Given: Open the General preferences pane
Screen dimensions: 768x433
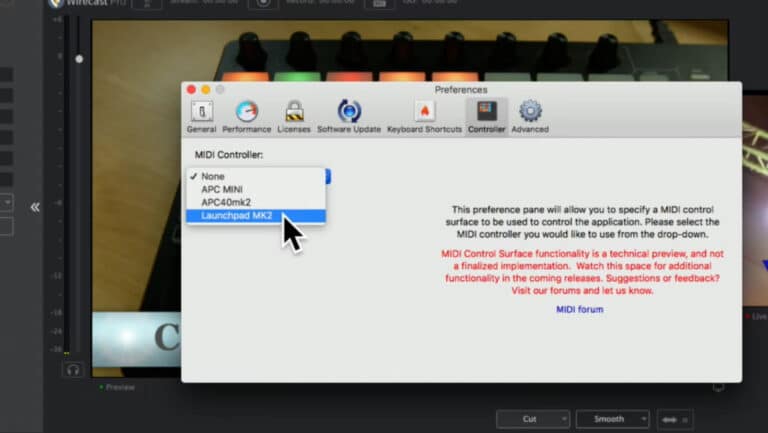Looking at the screenshot, I should [x=201, y=117].
